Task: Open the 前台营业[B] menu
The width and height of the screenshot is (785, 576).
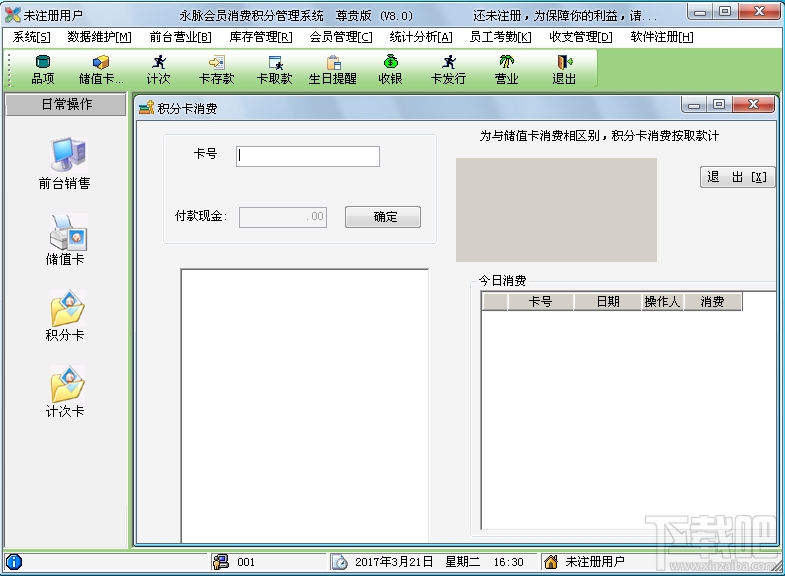Action: point(180,37)
